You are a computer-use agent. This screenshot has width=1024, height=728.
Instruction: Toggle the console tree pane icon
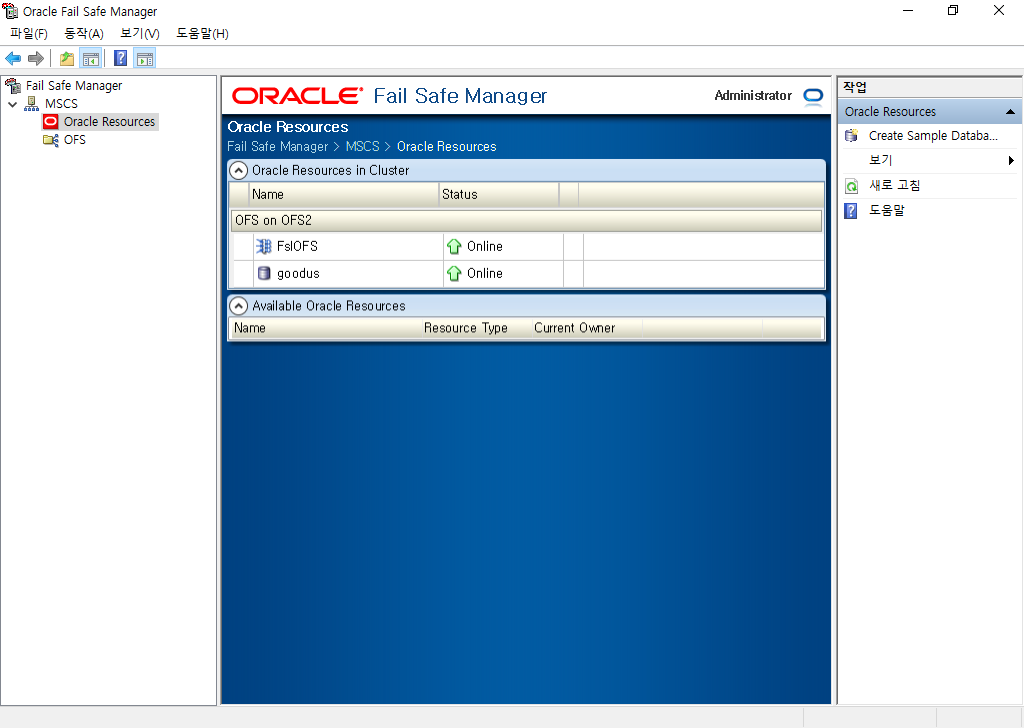pos(91,59)
